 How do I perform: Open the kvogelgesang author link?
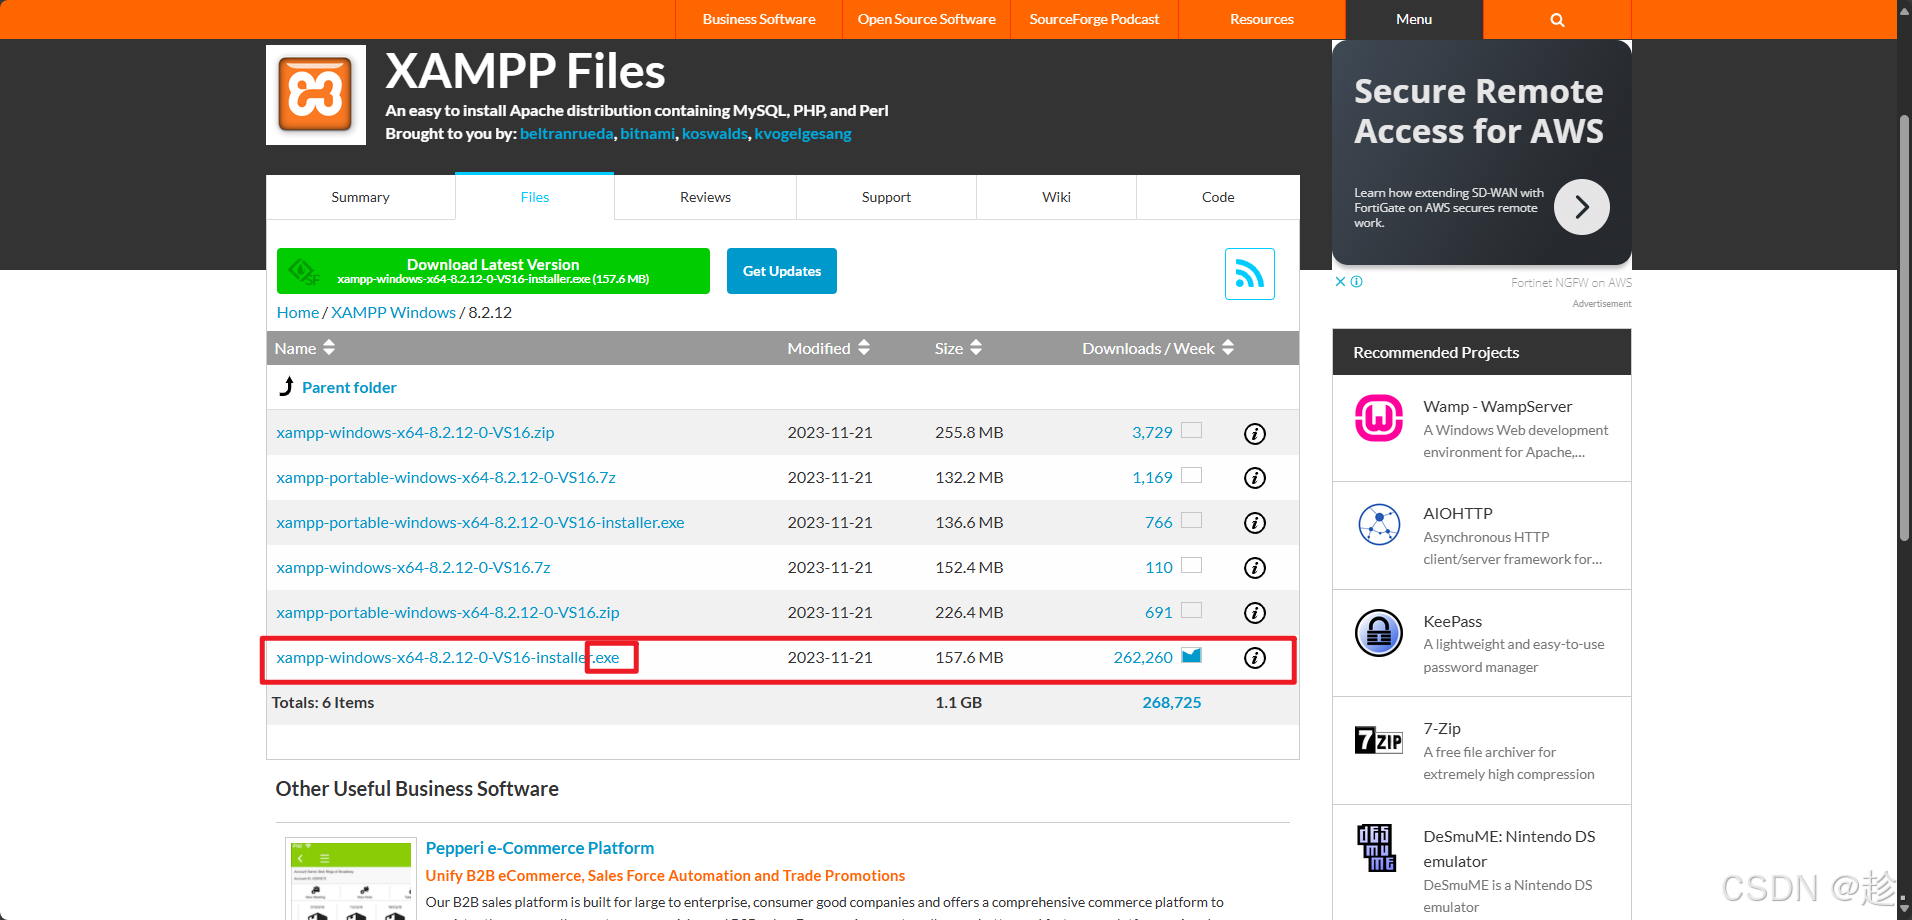[803, 134]
